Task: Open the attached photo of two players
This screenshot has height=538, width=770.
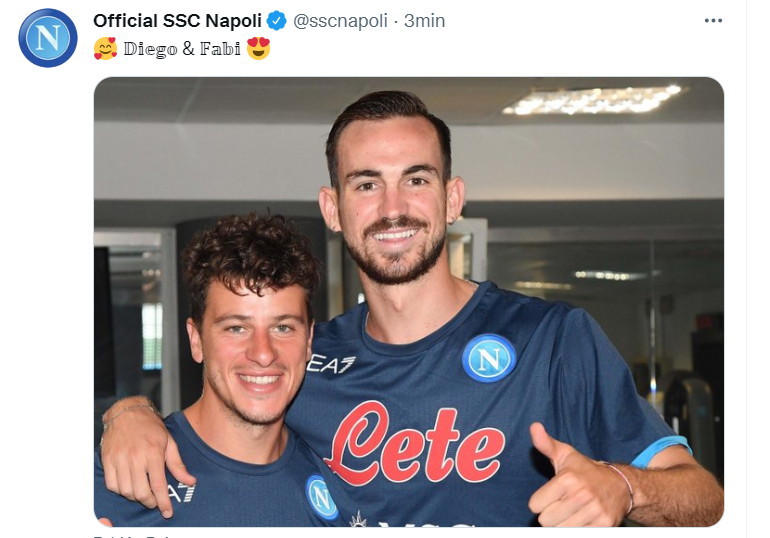Action: tap(409, 301)
